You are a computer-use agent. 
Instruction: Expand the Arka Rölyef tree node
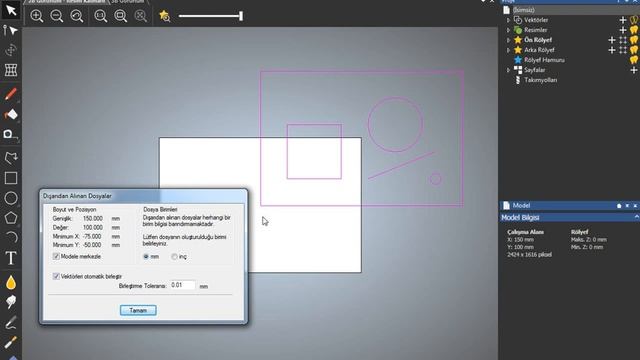[509, 50]
